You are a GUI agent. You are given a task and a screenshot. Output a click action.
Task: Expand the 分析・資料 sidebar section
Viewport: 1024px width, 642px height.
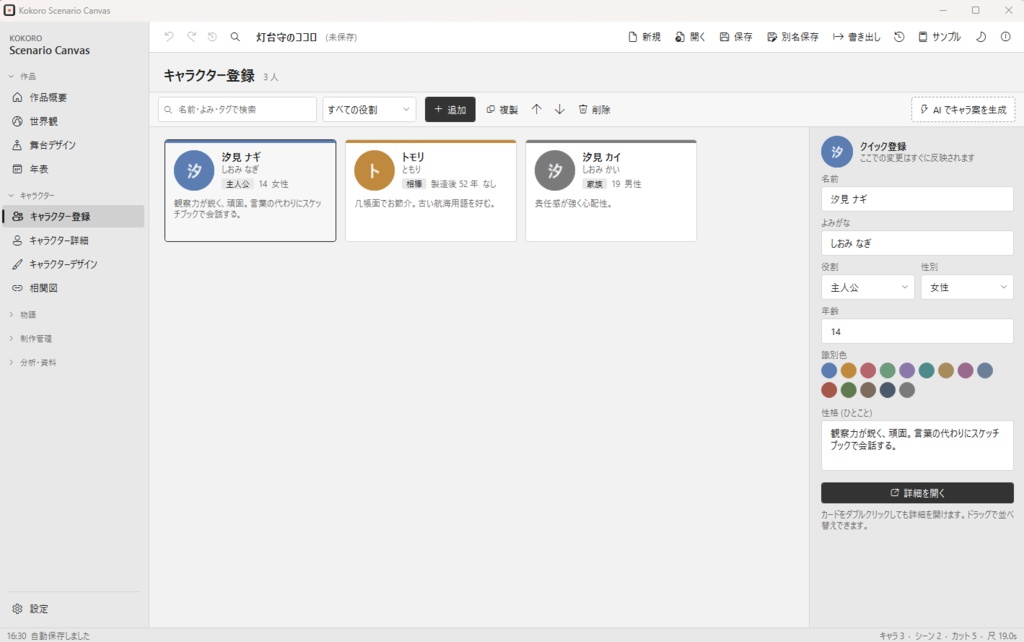point(33,362)
